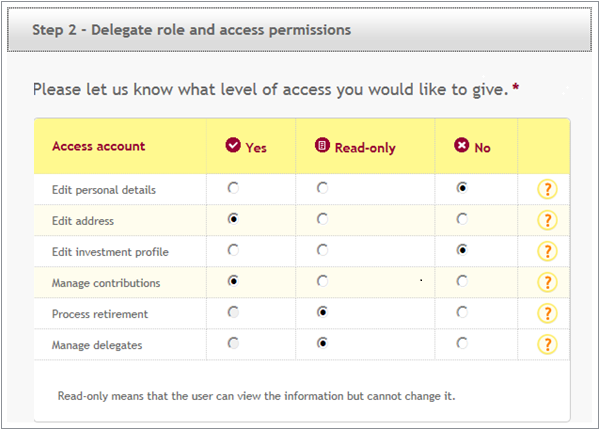Open help icon for Edit investment profile
Image resolution: width=601 pixels, height=431 pixels.
point(547,252)
